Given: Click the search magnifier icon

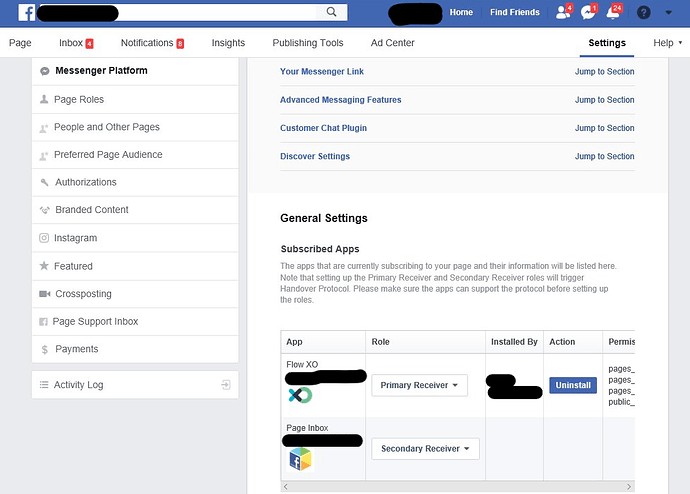Looking at the screenshot, I should pos(331,12).
